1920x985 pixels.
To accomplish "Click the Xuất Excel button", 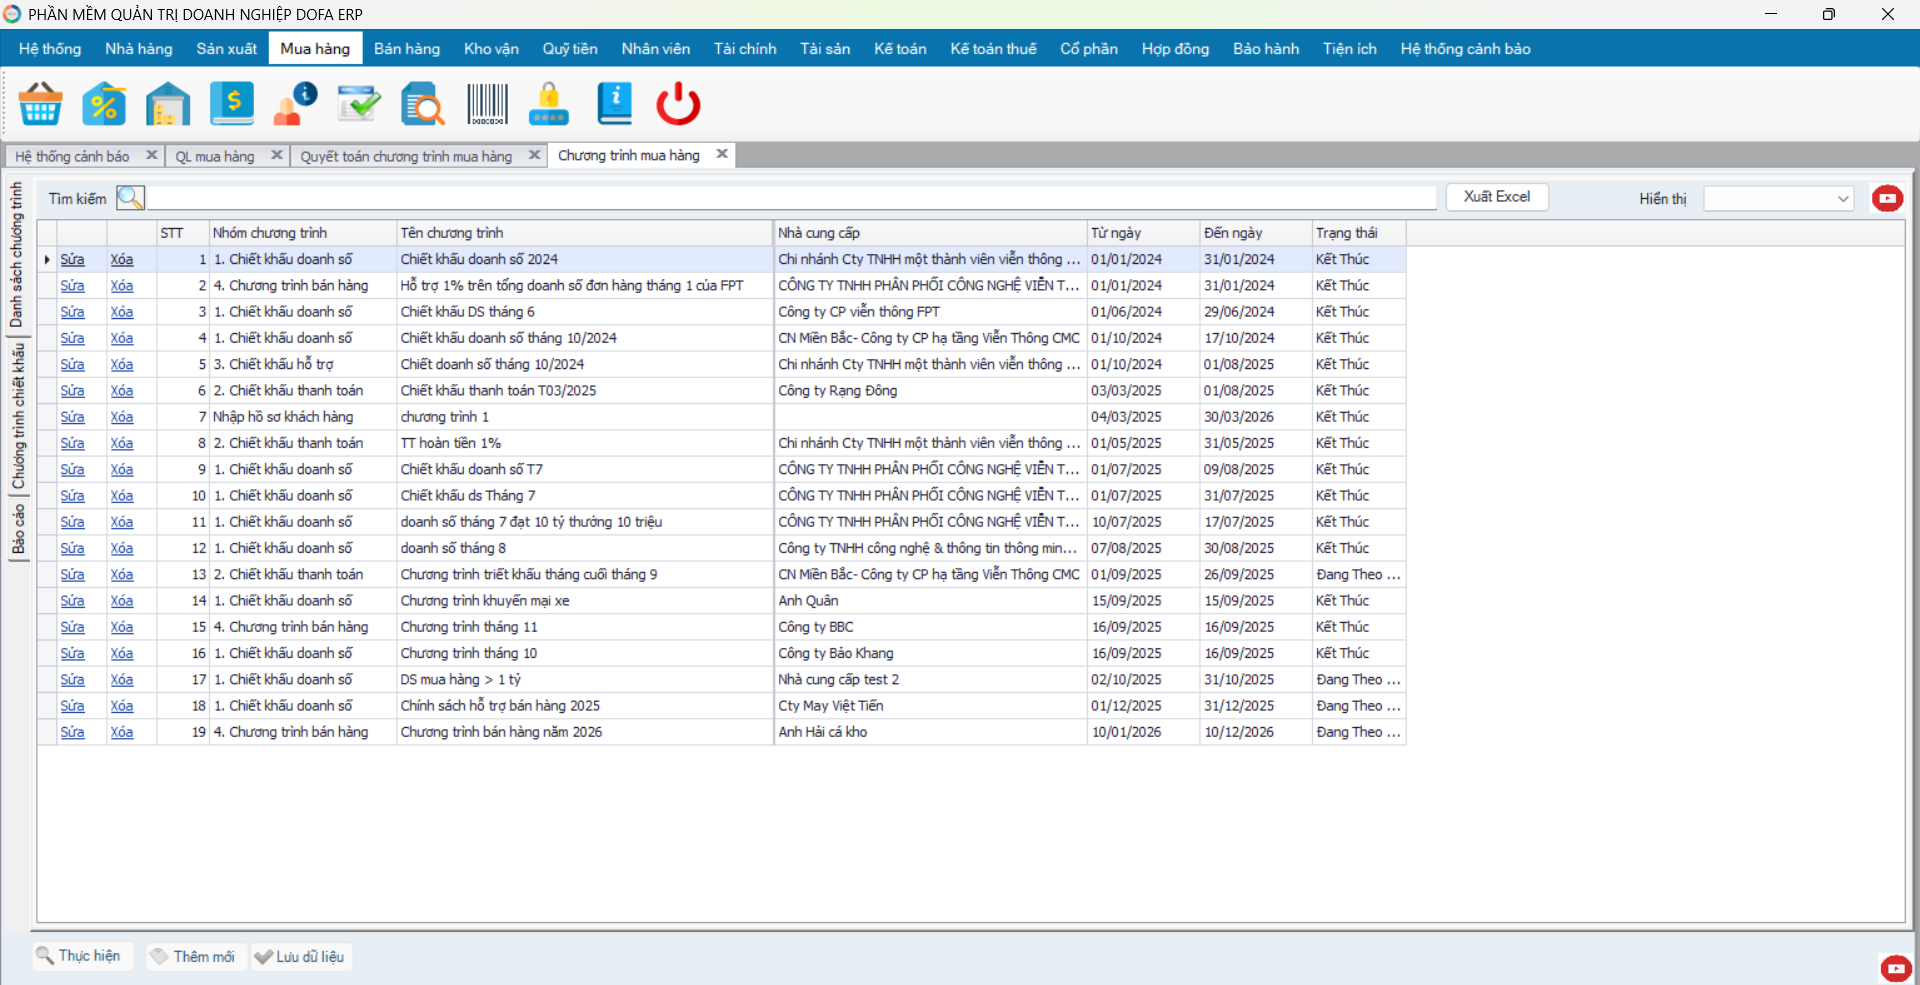I will click(1496, 197).
